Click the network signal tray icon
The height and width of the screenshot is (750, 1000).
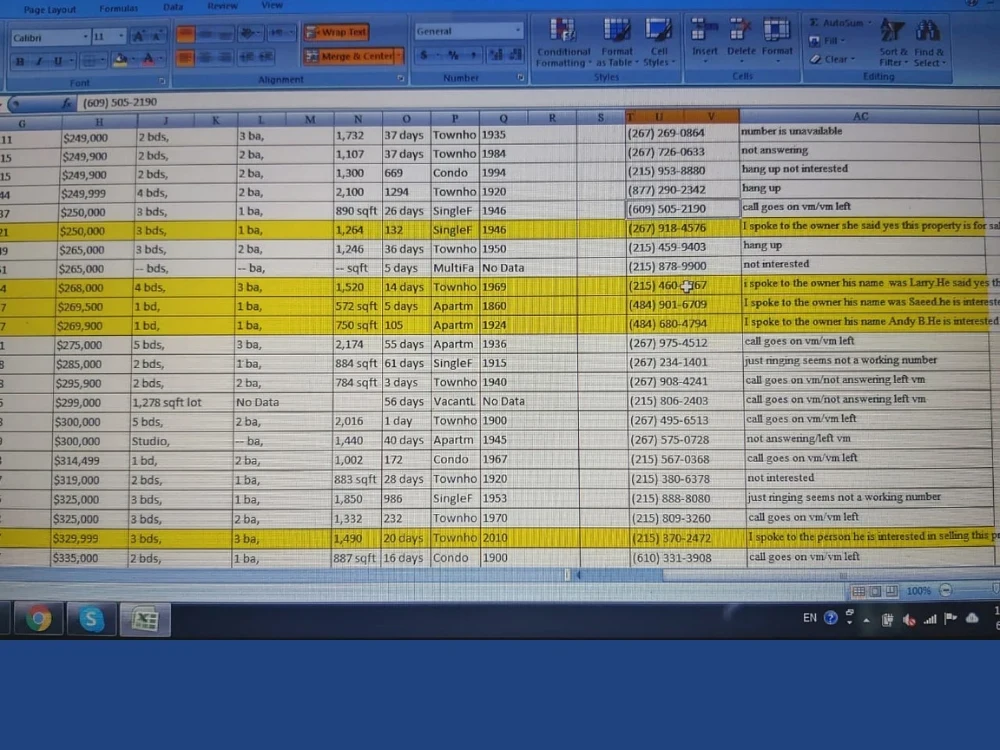[x=930, y=619]
